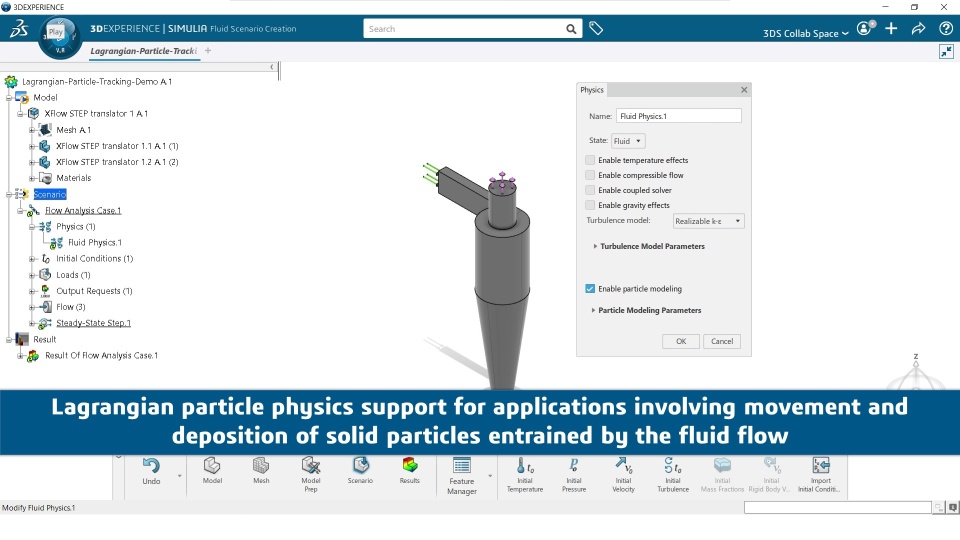The image size is (960, 540).
Task: Select the Initial Temperature tool
Action: pyautogui.click(x=525, y=474)
